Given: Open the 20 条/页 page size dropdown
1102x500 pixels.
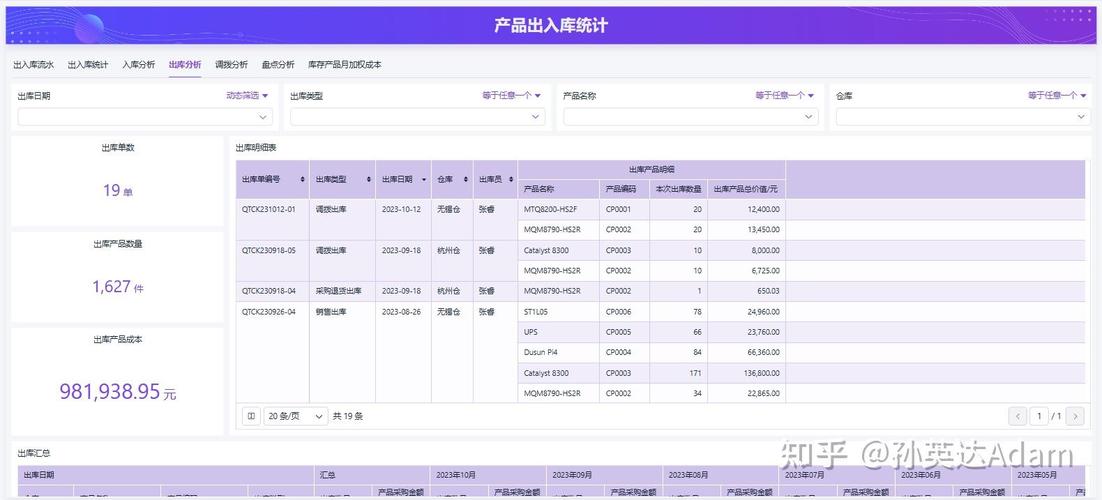Looking at the screenshot, I should pyautogui.click(x=296, y=416).
